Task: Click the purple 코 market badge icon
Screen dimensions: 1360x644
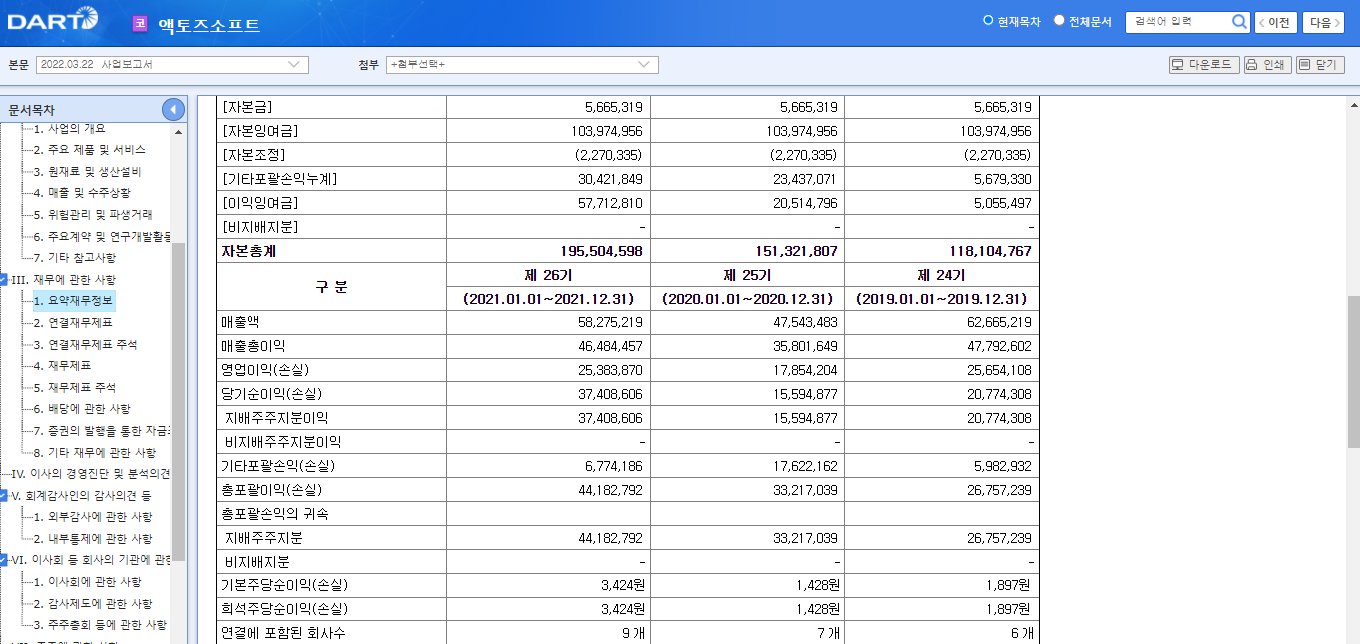Action: pos(140,23)
